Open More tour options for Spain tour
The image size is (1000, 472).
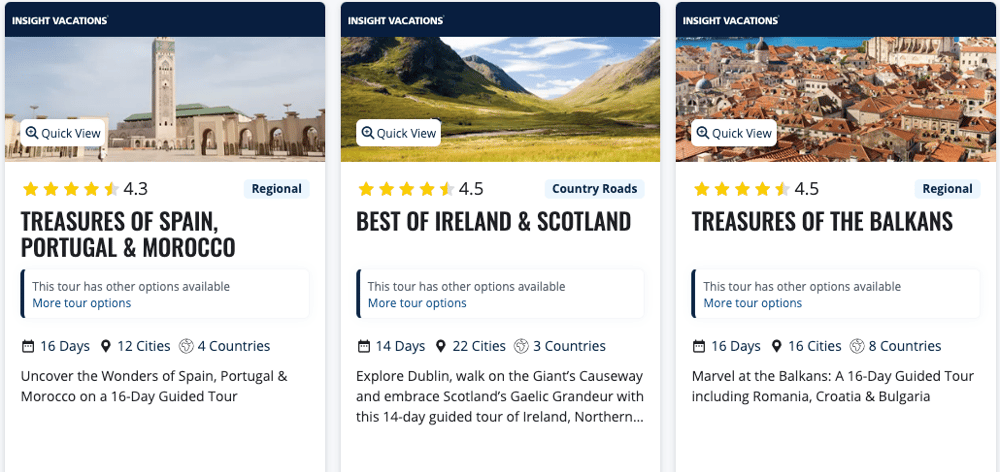pyautogui.click(x=81, y=303)
